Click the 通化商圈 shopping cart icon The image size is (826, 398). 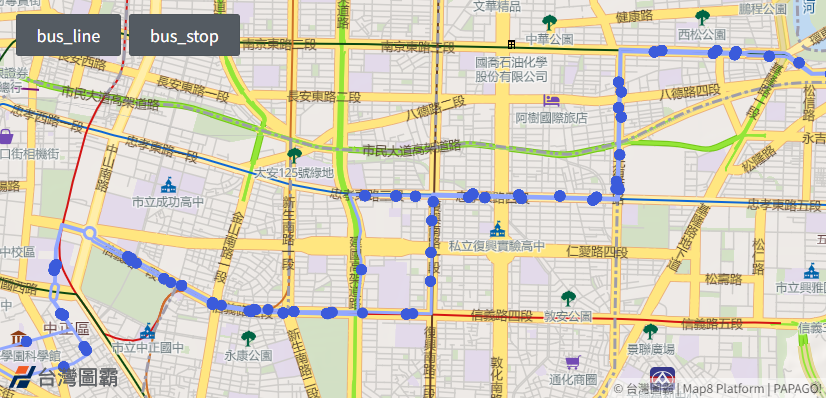tap(573, 362)
